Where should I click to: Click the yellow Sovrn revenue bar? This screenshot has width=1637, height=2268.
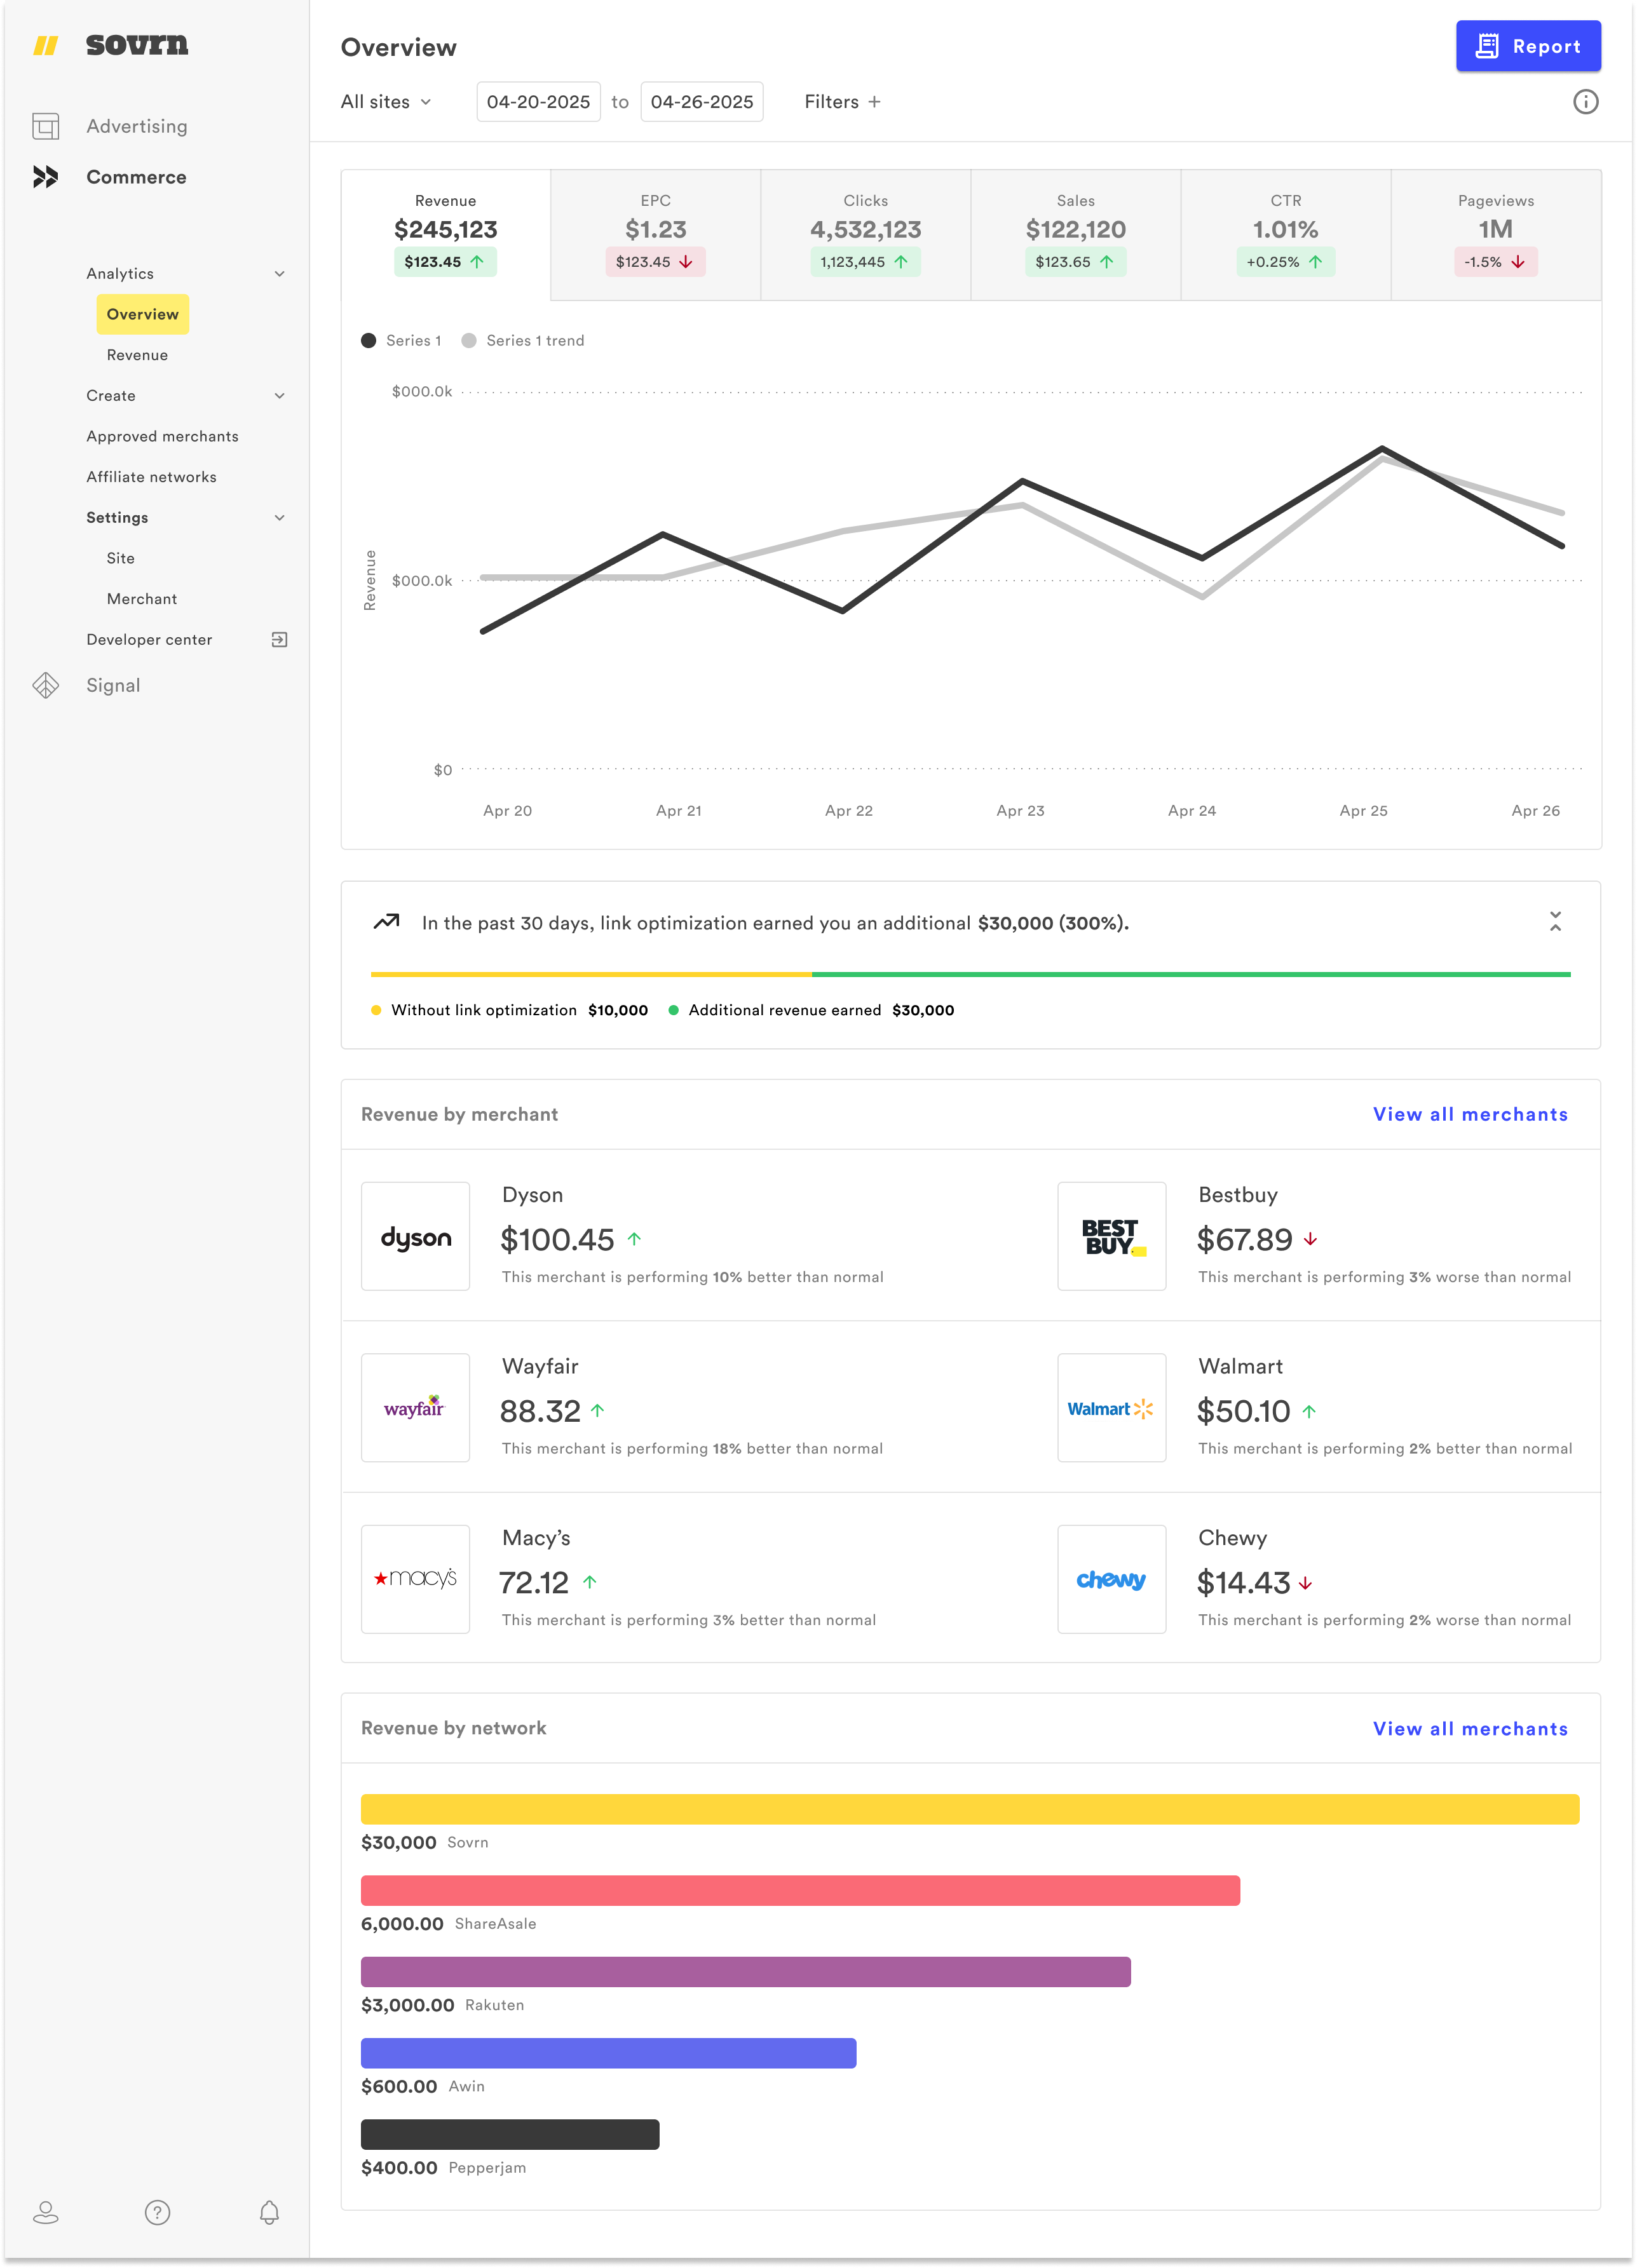[970, 1807]
